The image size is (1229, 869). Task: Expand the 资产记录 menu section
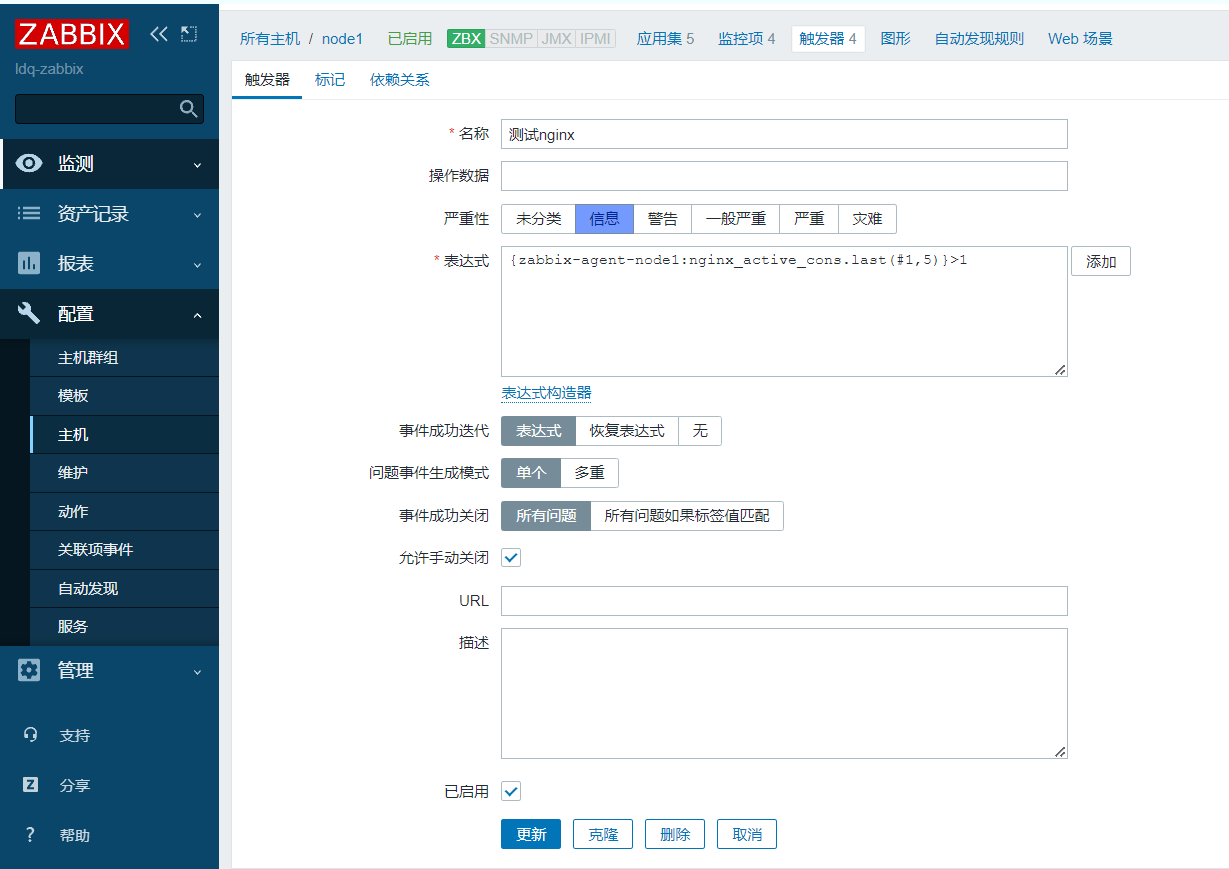point(197,215)
